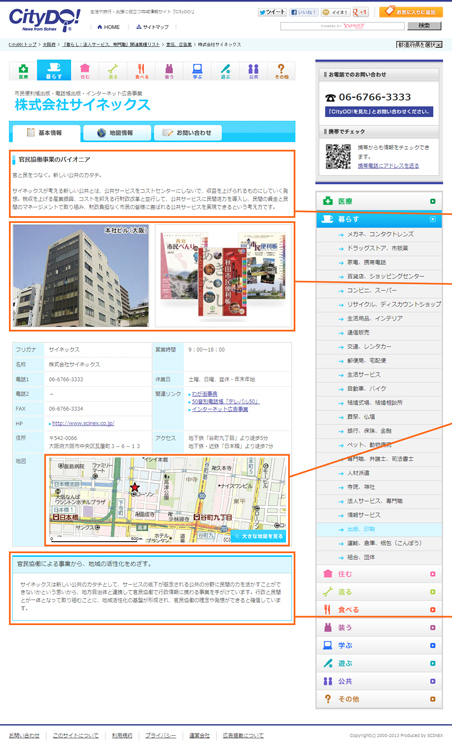The width and height of the screenshot is (452, 754).
Task: Click the Twitter ツイート button
Action: tap(272, 12)
